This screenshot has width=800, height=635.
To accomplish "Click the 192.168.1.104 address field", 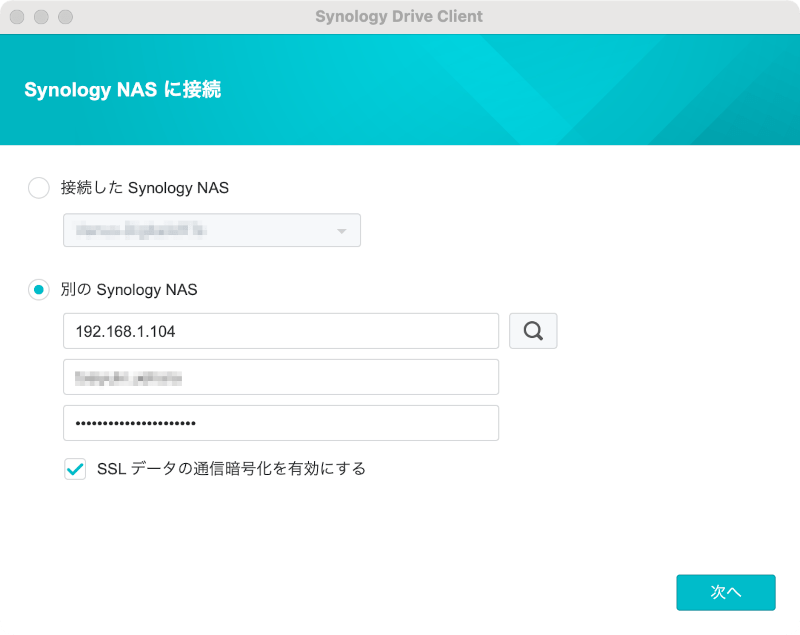I will (281, 331).
